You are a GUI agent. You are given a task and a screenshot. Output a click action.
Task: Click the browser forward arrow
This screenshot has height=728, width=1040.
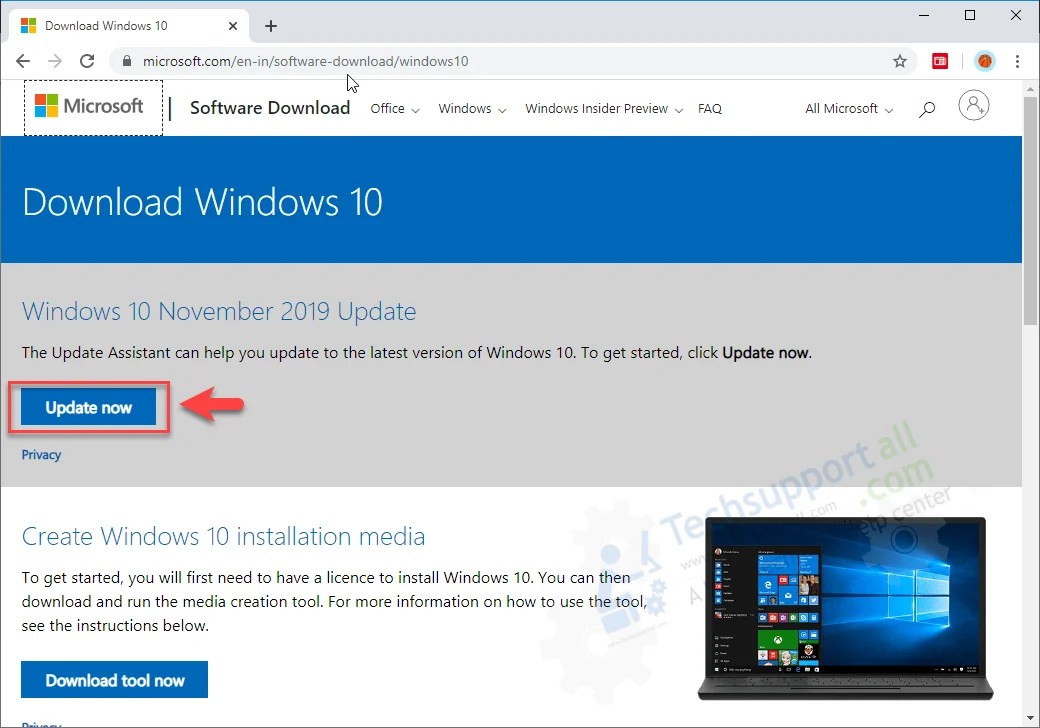click(55, 61)
